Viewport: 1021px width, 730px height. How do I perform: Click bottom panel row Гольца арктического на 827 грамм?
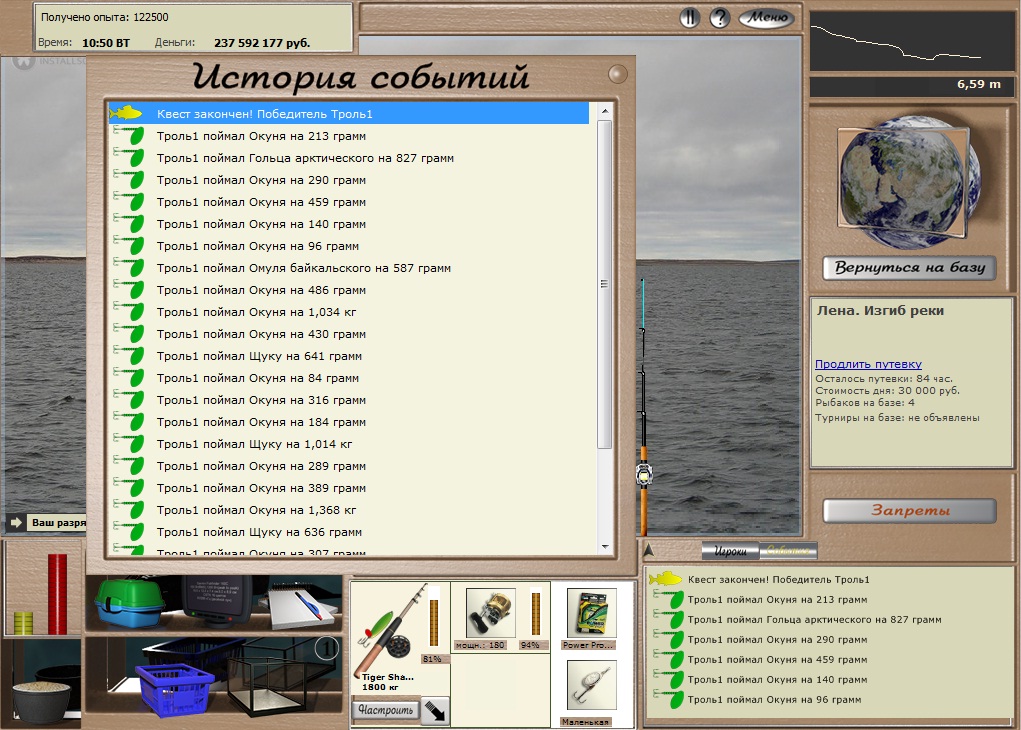828,620
